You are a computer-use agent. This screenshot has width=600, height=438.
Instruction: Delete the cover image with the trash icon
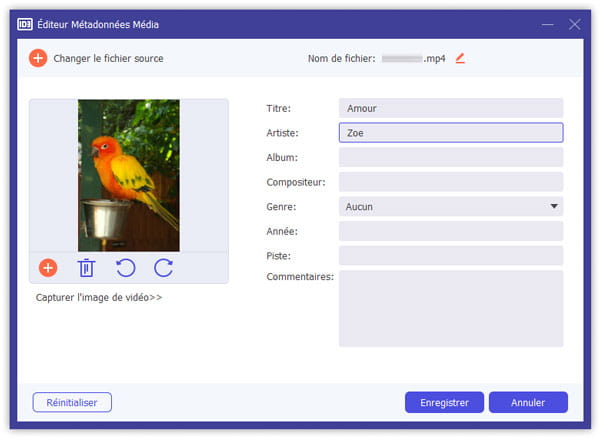point(86,267)
